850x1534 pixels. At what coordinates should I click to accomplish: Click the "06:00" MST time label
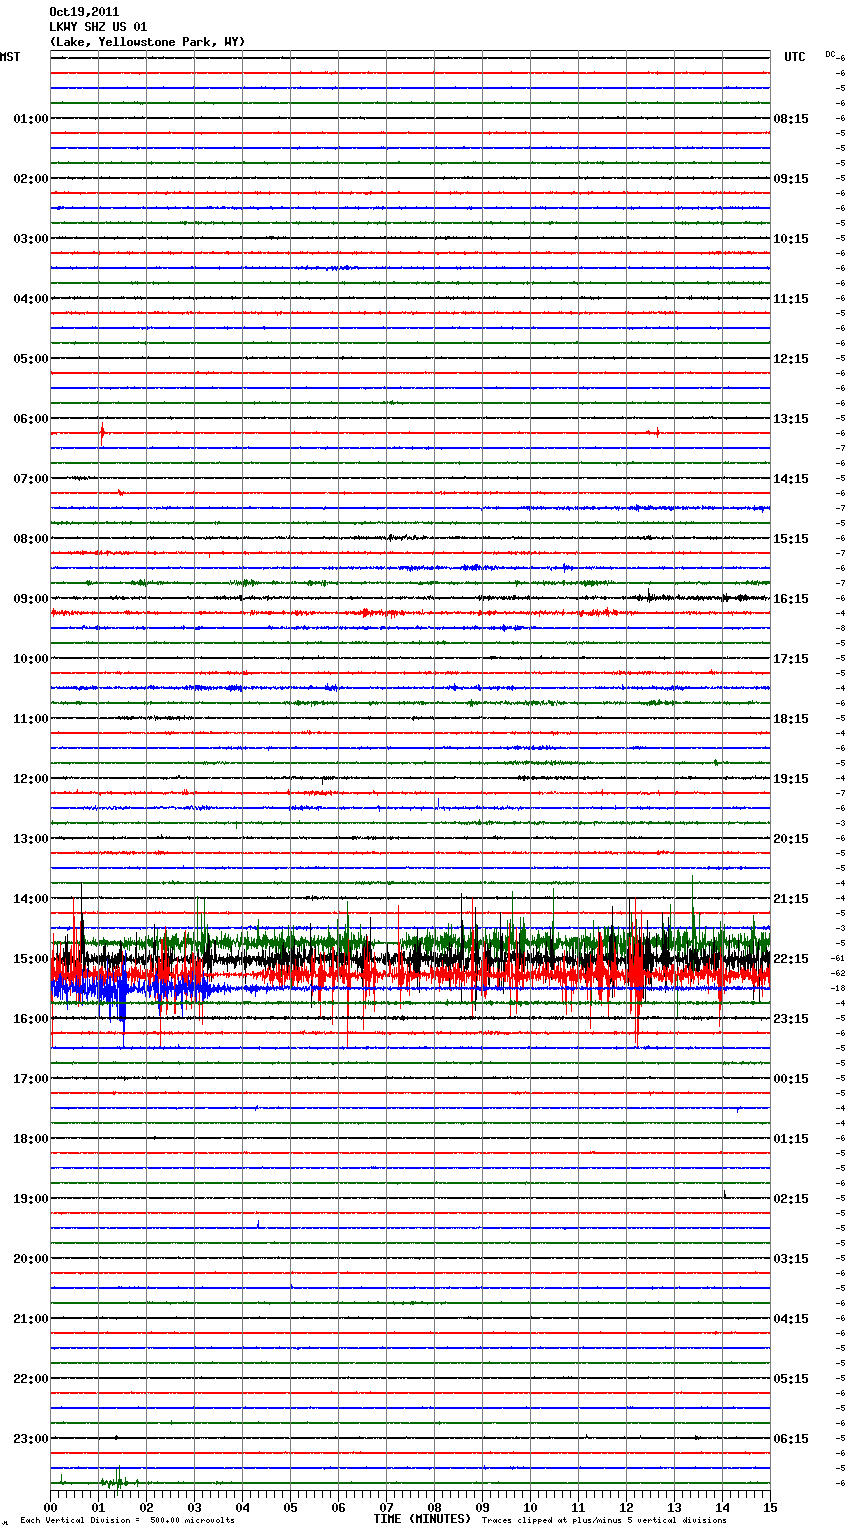point(31,419)
